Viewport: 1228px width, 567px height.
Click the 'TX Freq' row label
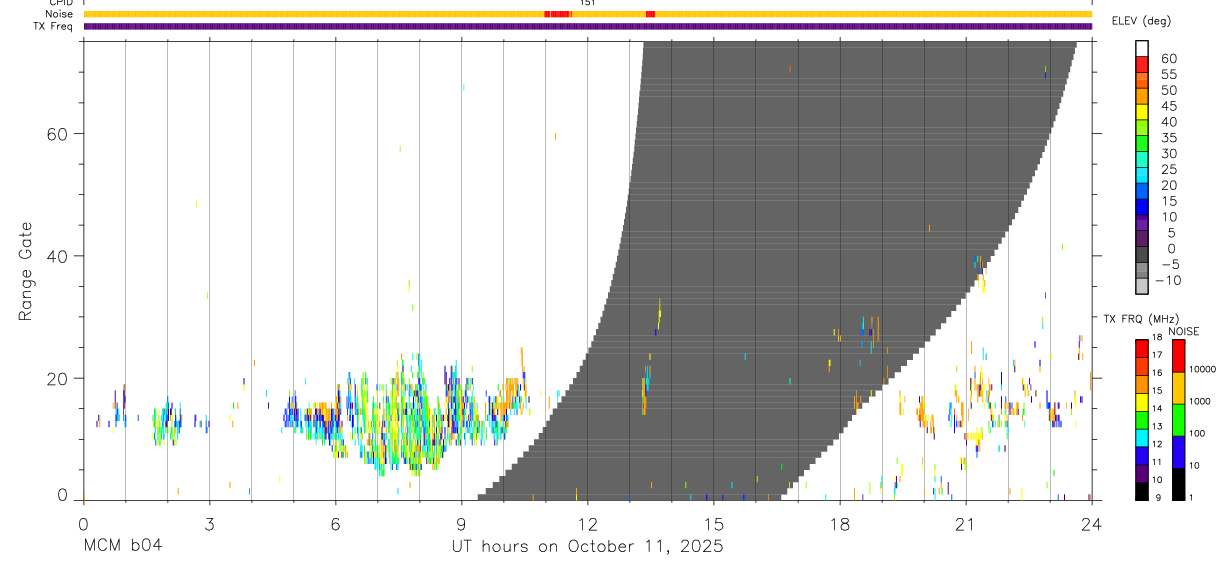[54, 26]
